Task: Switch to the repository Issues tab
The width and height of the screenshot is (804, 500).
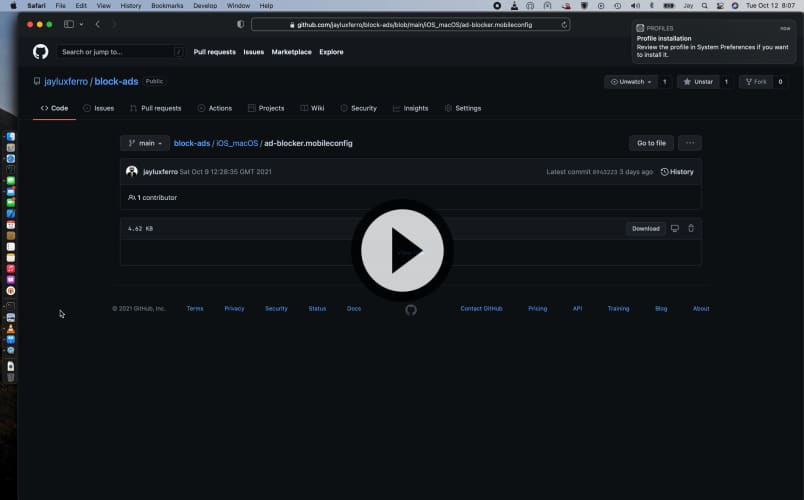Action: pos(98,108)
